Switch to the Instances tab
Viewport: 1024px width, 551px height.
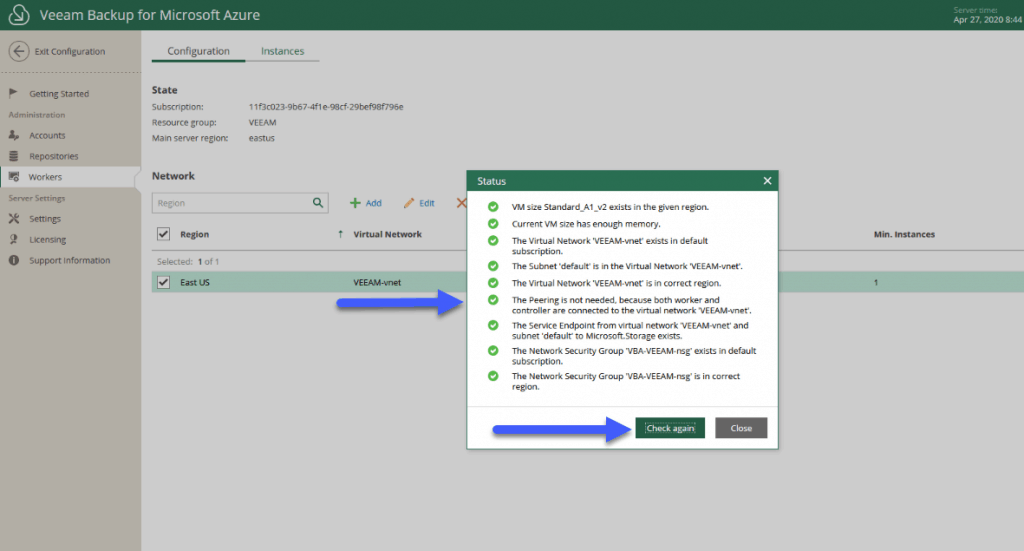pos(282,51)
